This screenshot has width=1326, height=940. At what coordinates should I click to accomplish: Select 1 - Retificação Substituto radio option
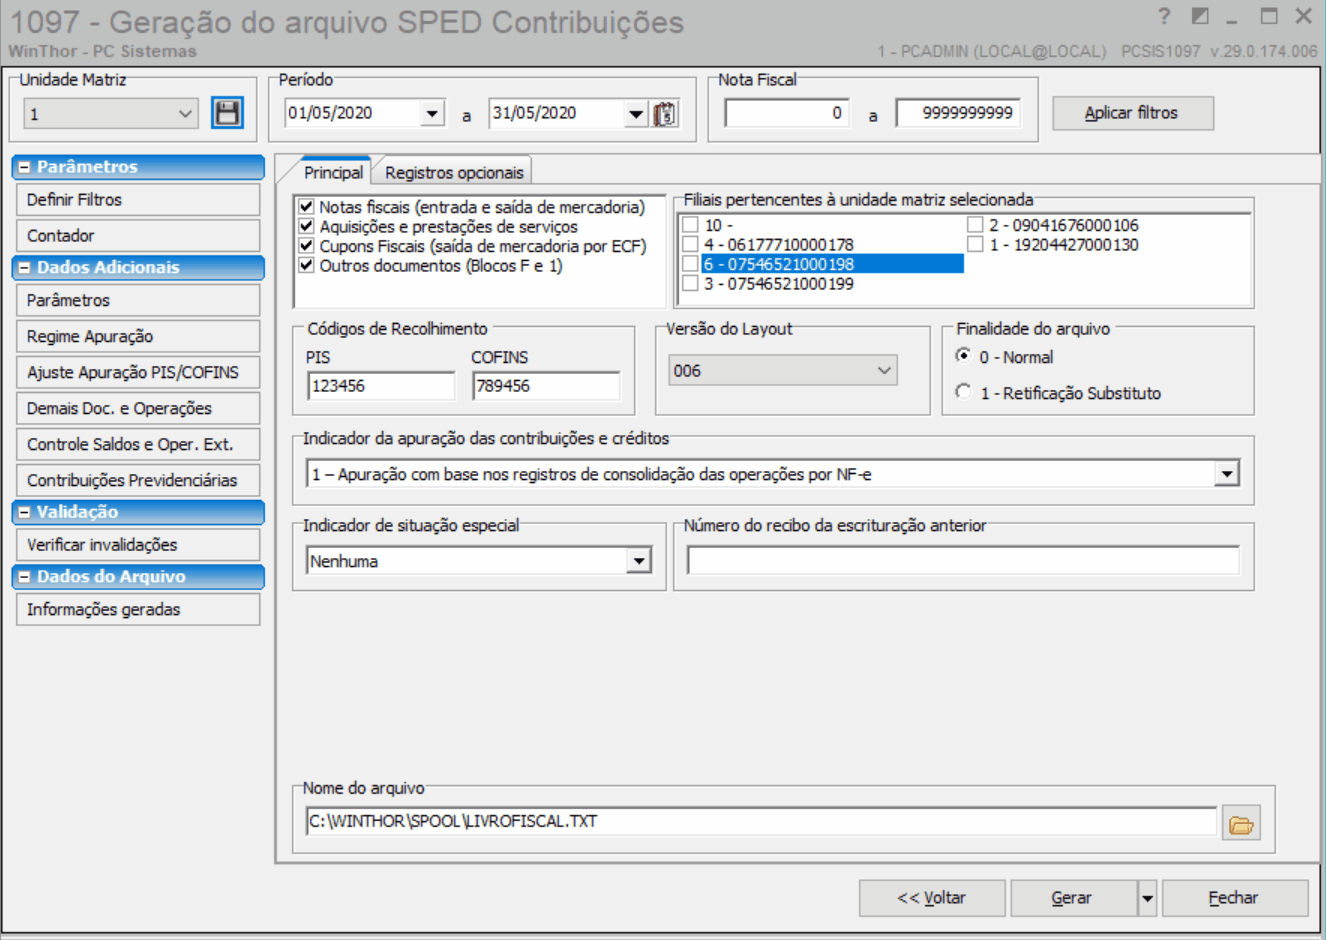(963, 392)
